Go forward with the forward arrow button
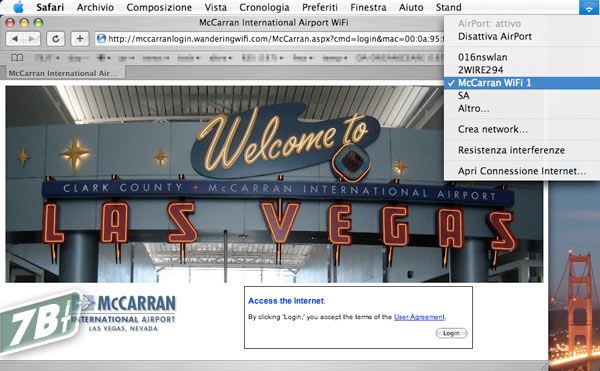 point(32,39)
